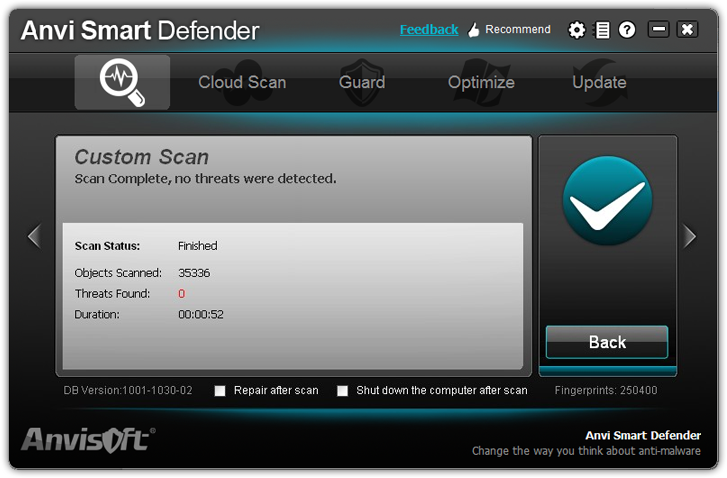This screenshot has height=478, width=727.
Task: Minimize the Anvi Smart Defender window
Action: (x=658, y=30)
